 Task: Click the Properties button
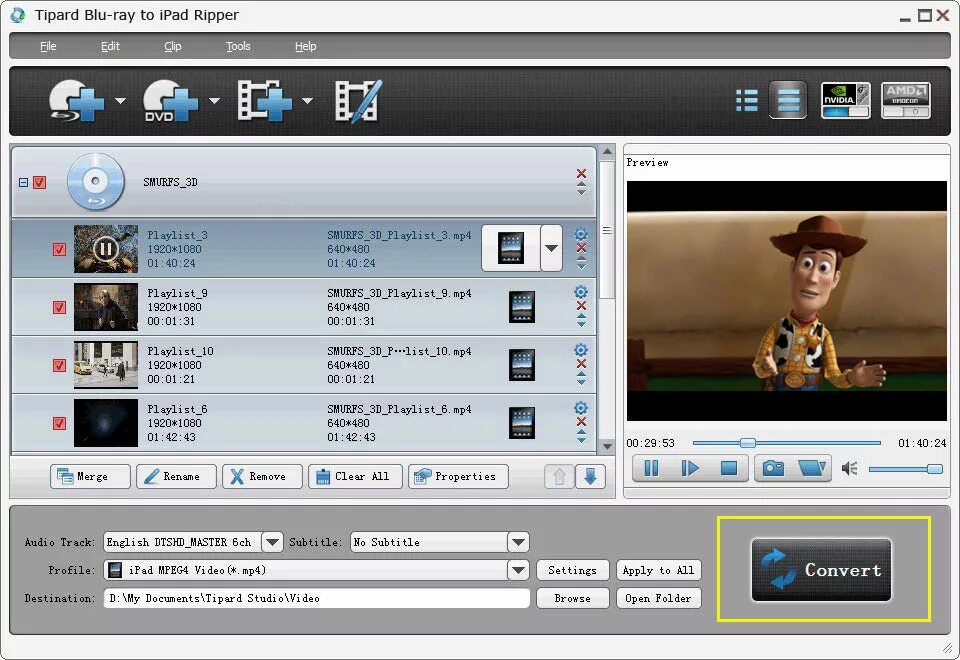pyautogui.click(x=459, y=476)
